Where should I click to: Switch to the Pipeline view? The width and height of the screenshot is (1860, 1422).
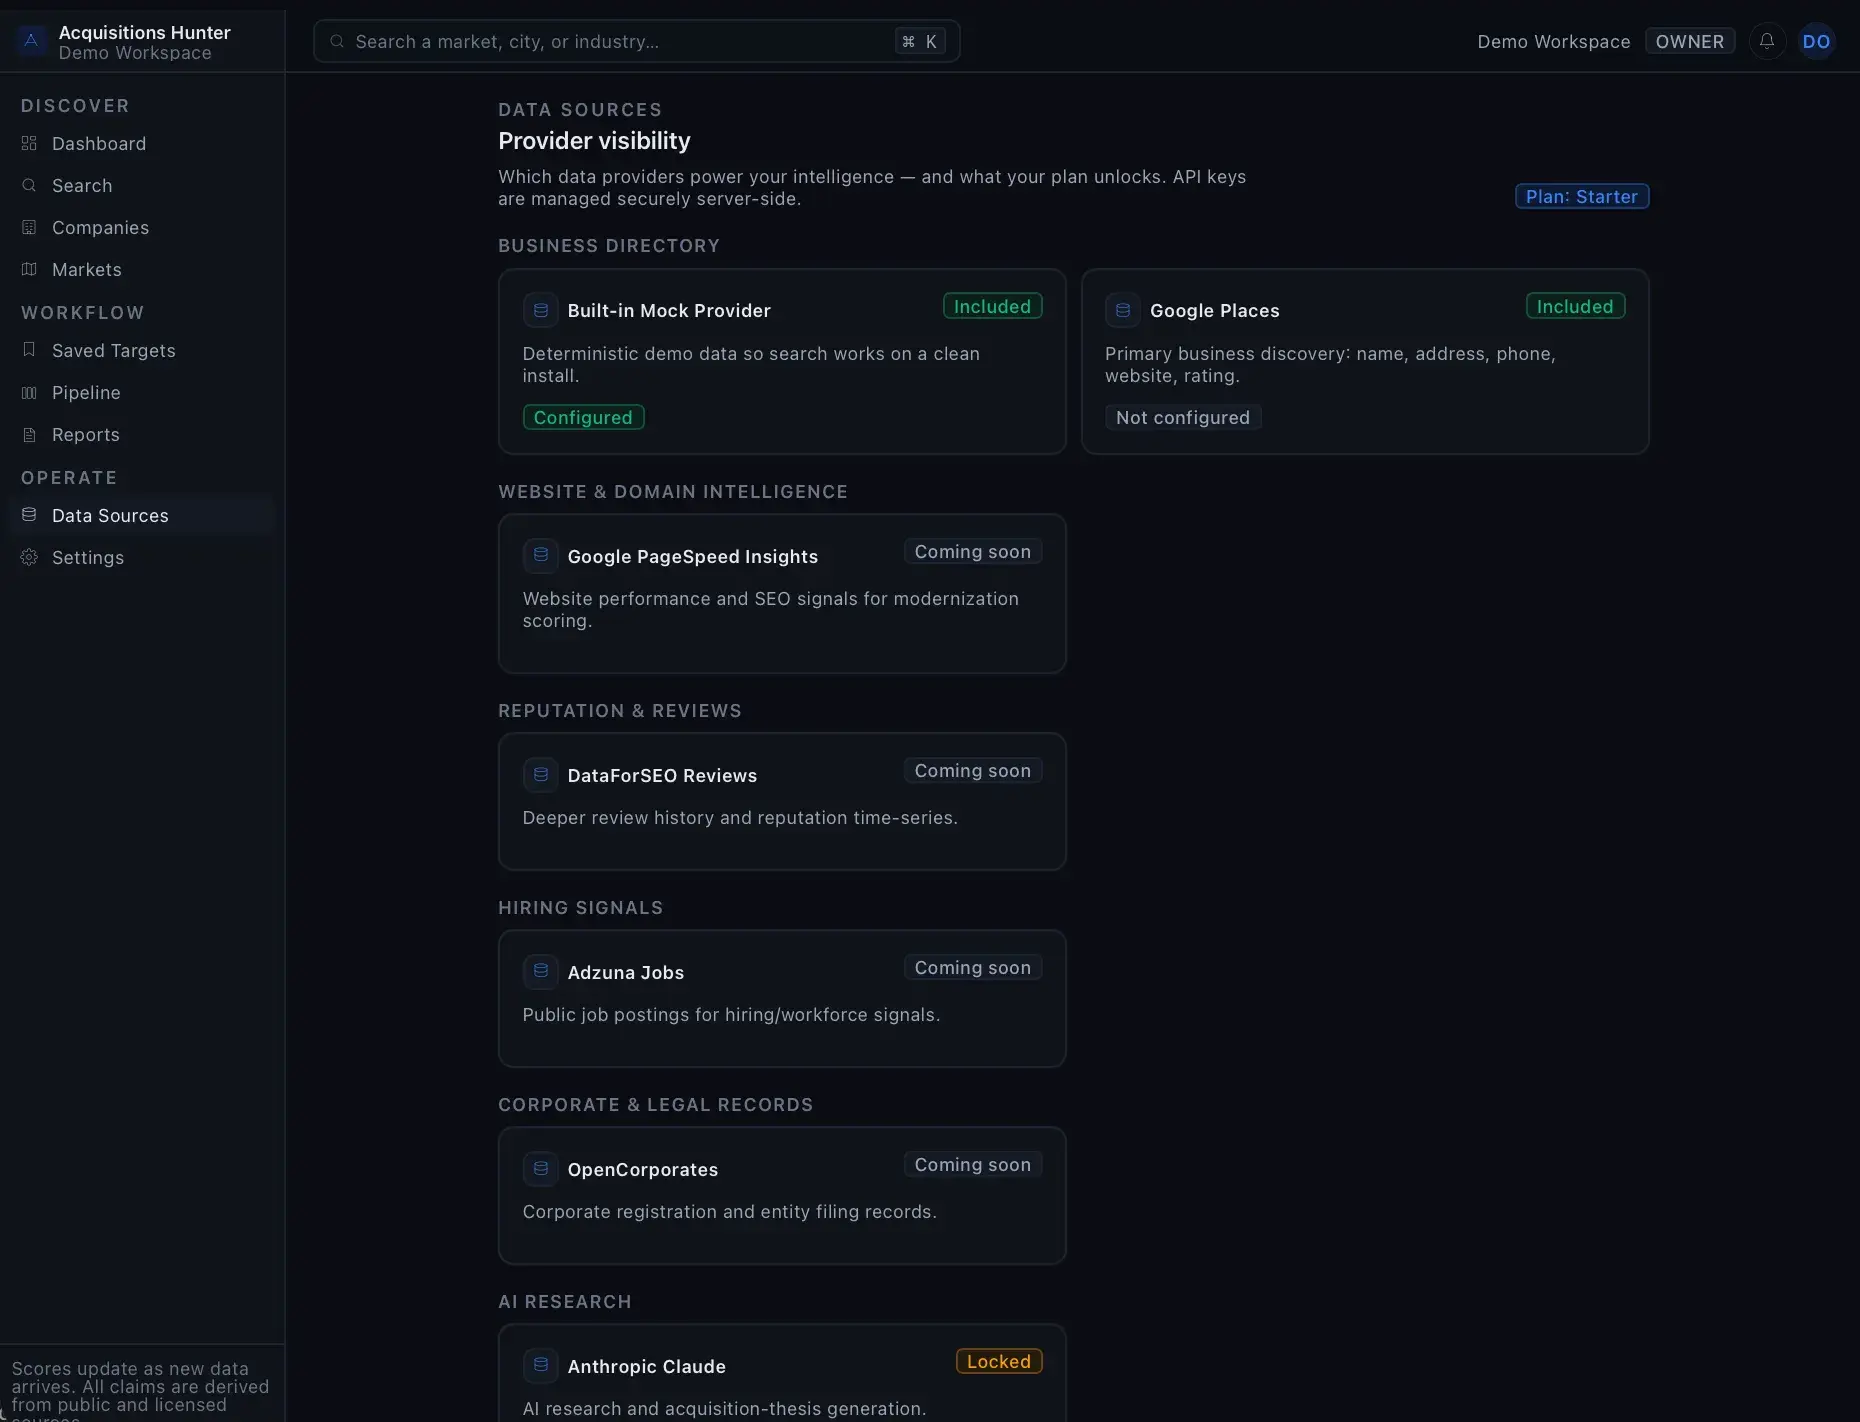click(x=142, y=392)
